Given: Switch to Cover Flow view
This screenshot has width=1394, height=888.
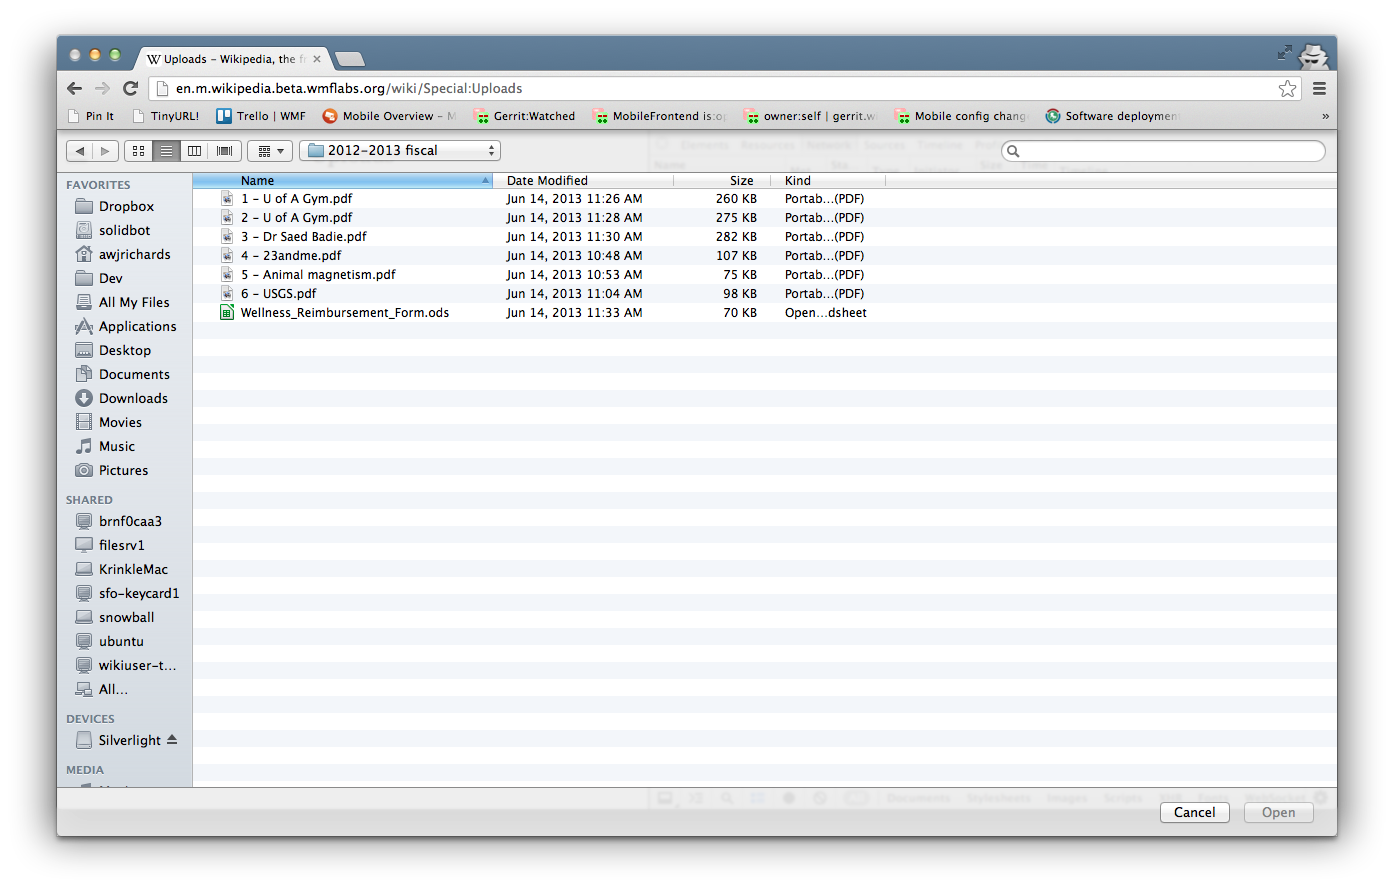Looking at the screenshot, I should coord(224,151).
